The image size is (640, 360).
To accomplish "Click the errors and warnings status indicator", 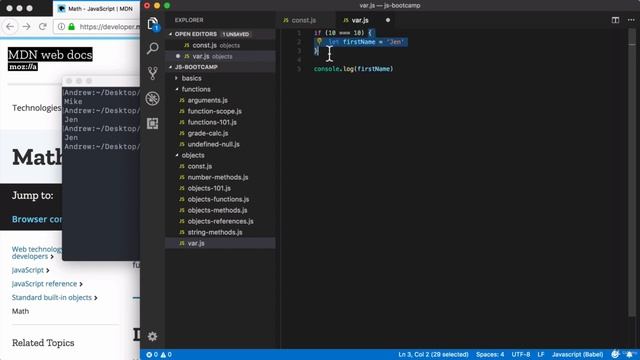I will click(x=159, y=355).
